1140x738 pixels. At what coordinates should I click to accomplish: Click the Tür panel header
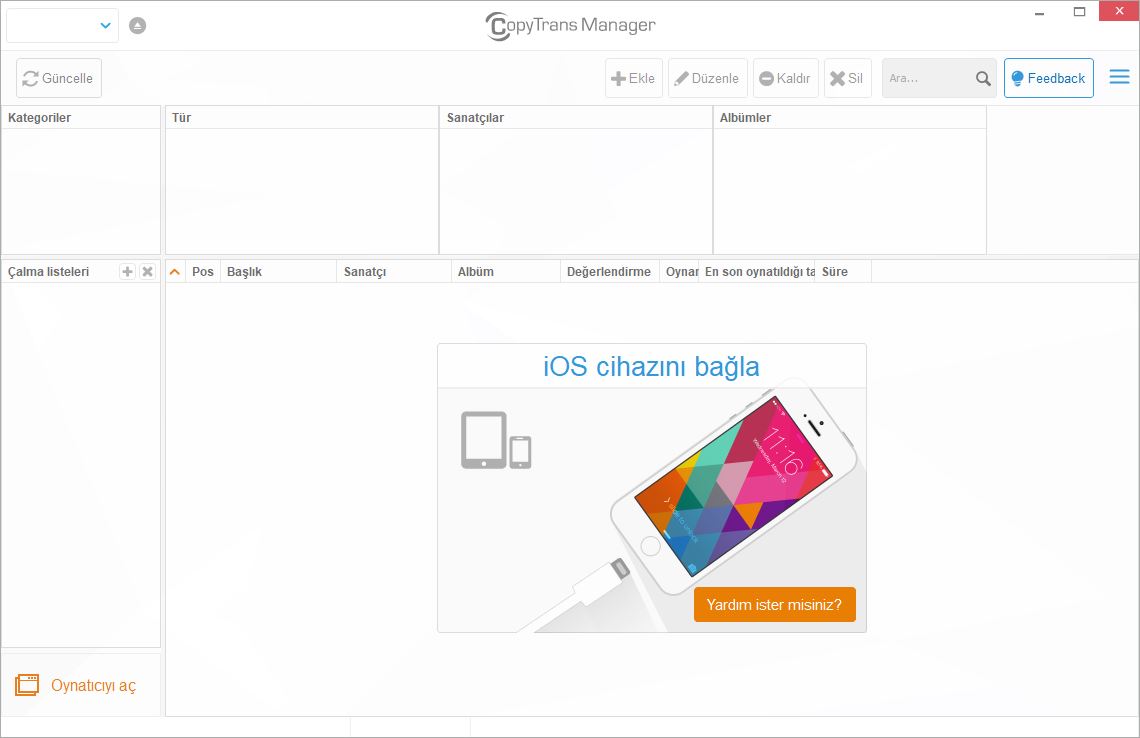[302, 118]
